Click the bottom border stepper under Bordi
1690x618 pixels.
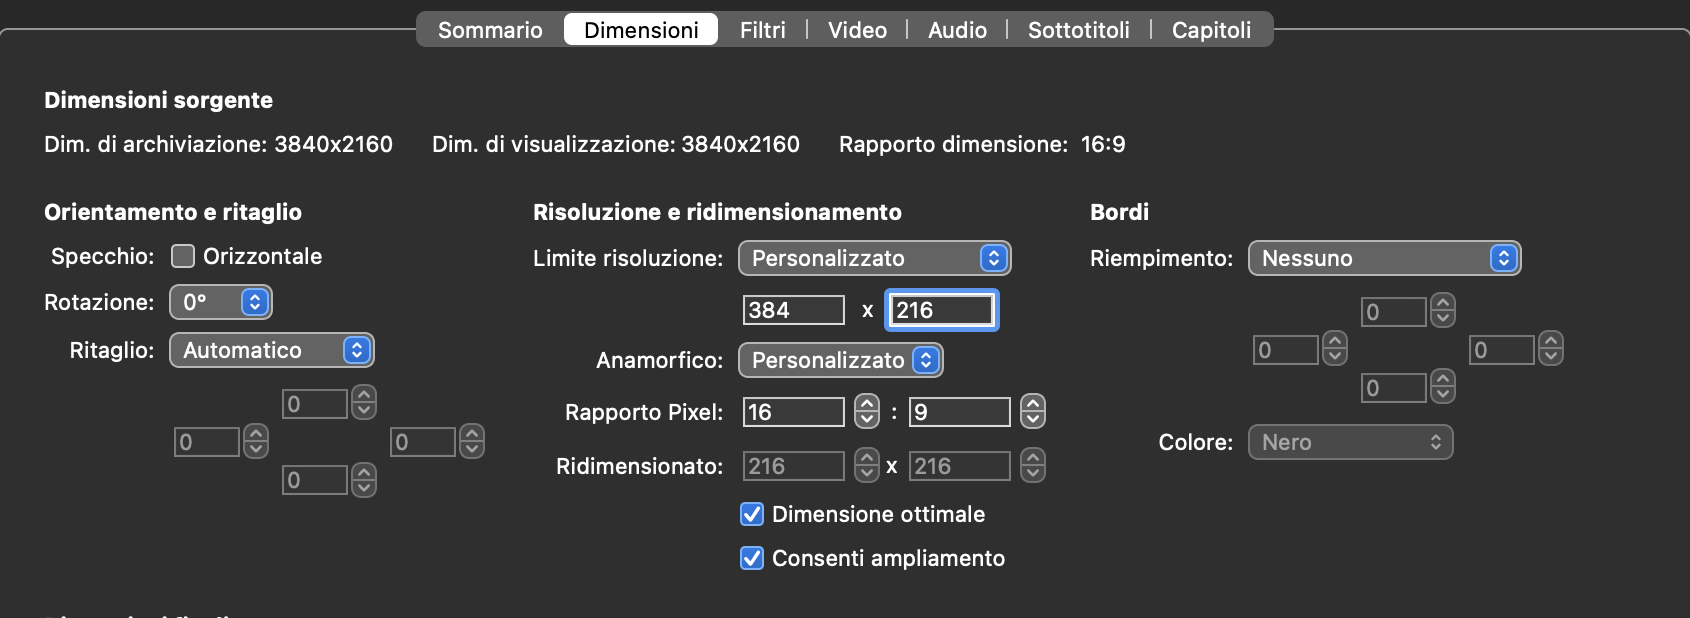(x=1443, y=387)
